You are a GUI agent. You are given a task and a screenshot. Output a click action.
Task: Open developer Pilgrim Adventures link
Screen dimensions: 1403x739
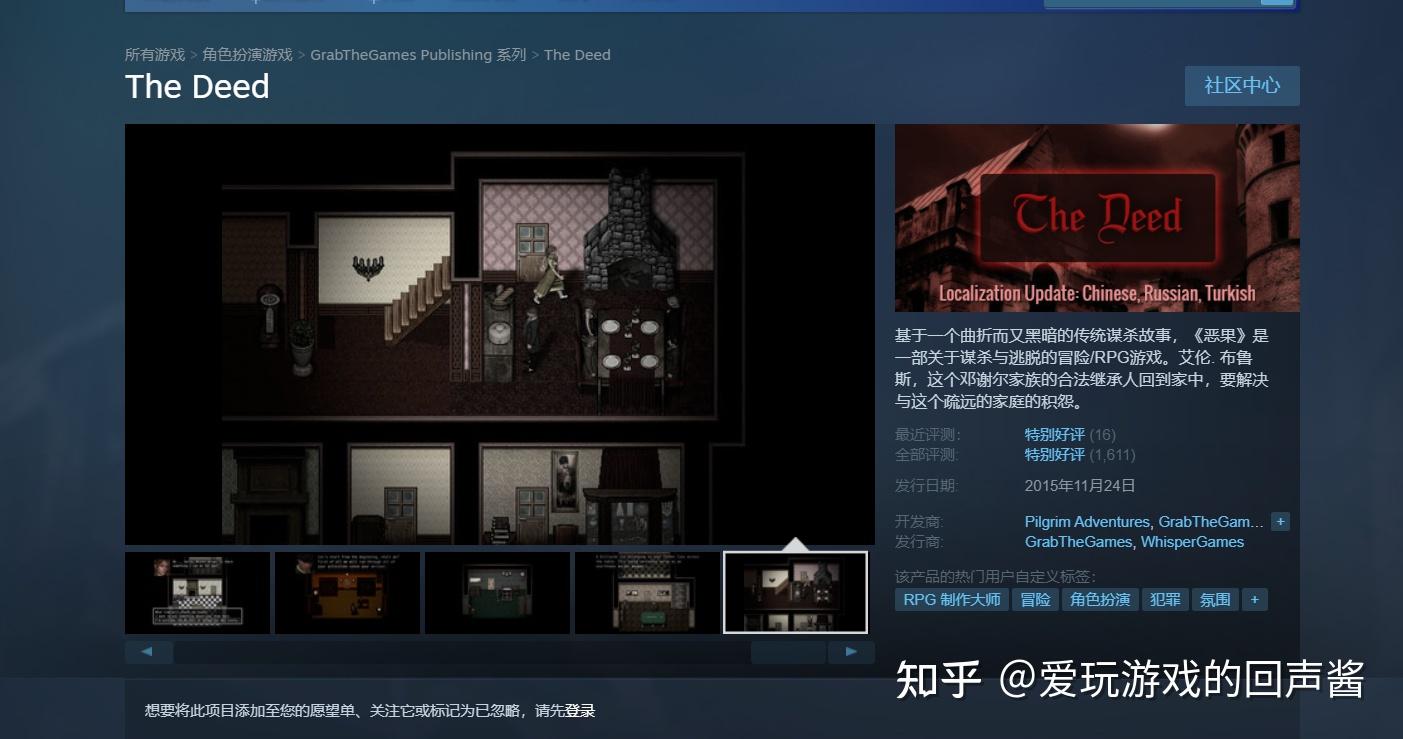click(1087, 522)
